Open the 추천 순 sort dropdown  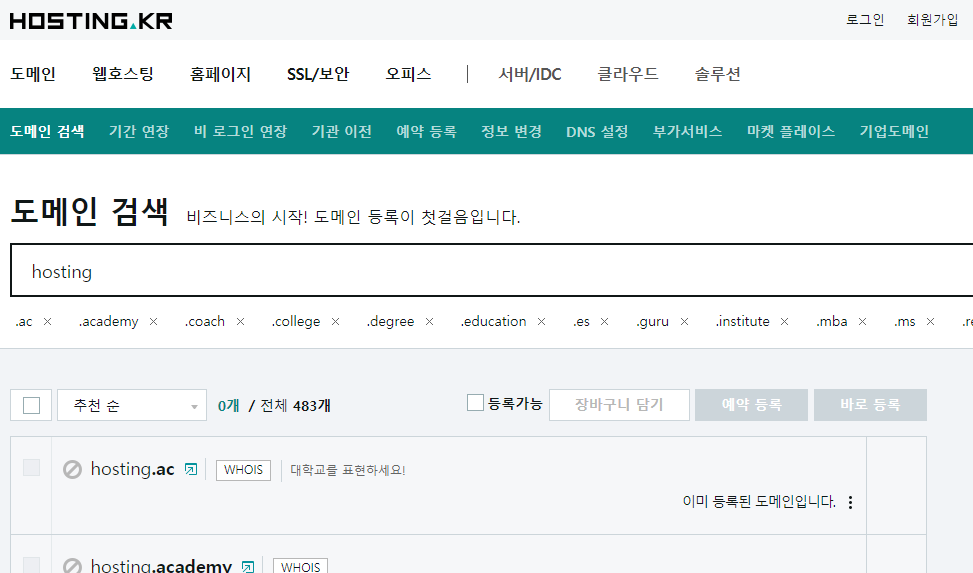click(132, 405)
